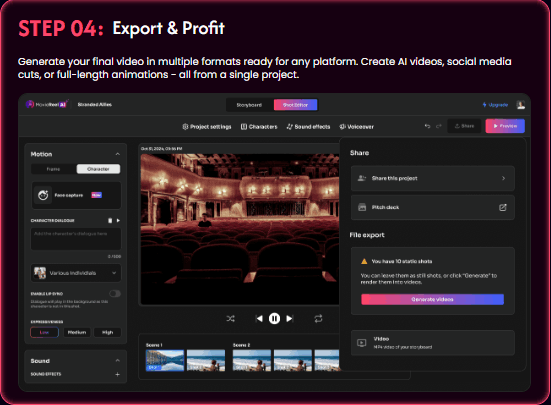Switch to the Storyboard tab
The height and width of the screenshot is (405, 551).
coord(249,105)
